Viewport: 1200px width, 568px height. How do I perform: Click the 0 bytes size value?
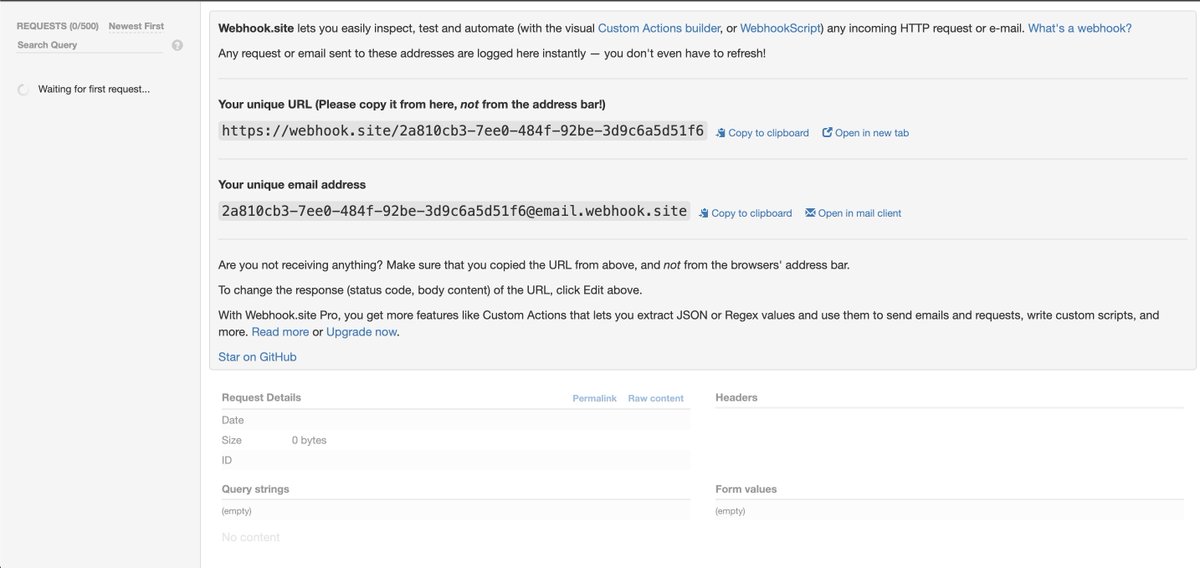click(x=309, y=440)
